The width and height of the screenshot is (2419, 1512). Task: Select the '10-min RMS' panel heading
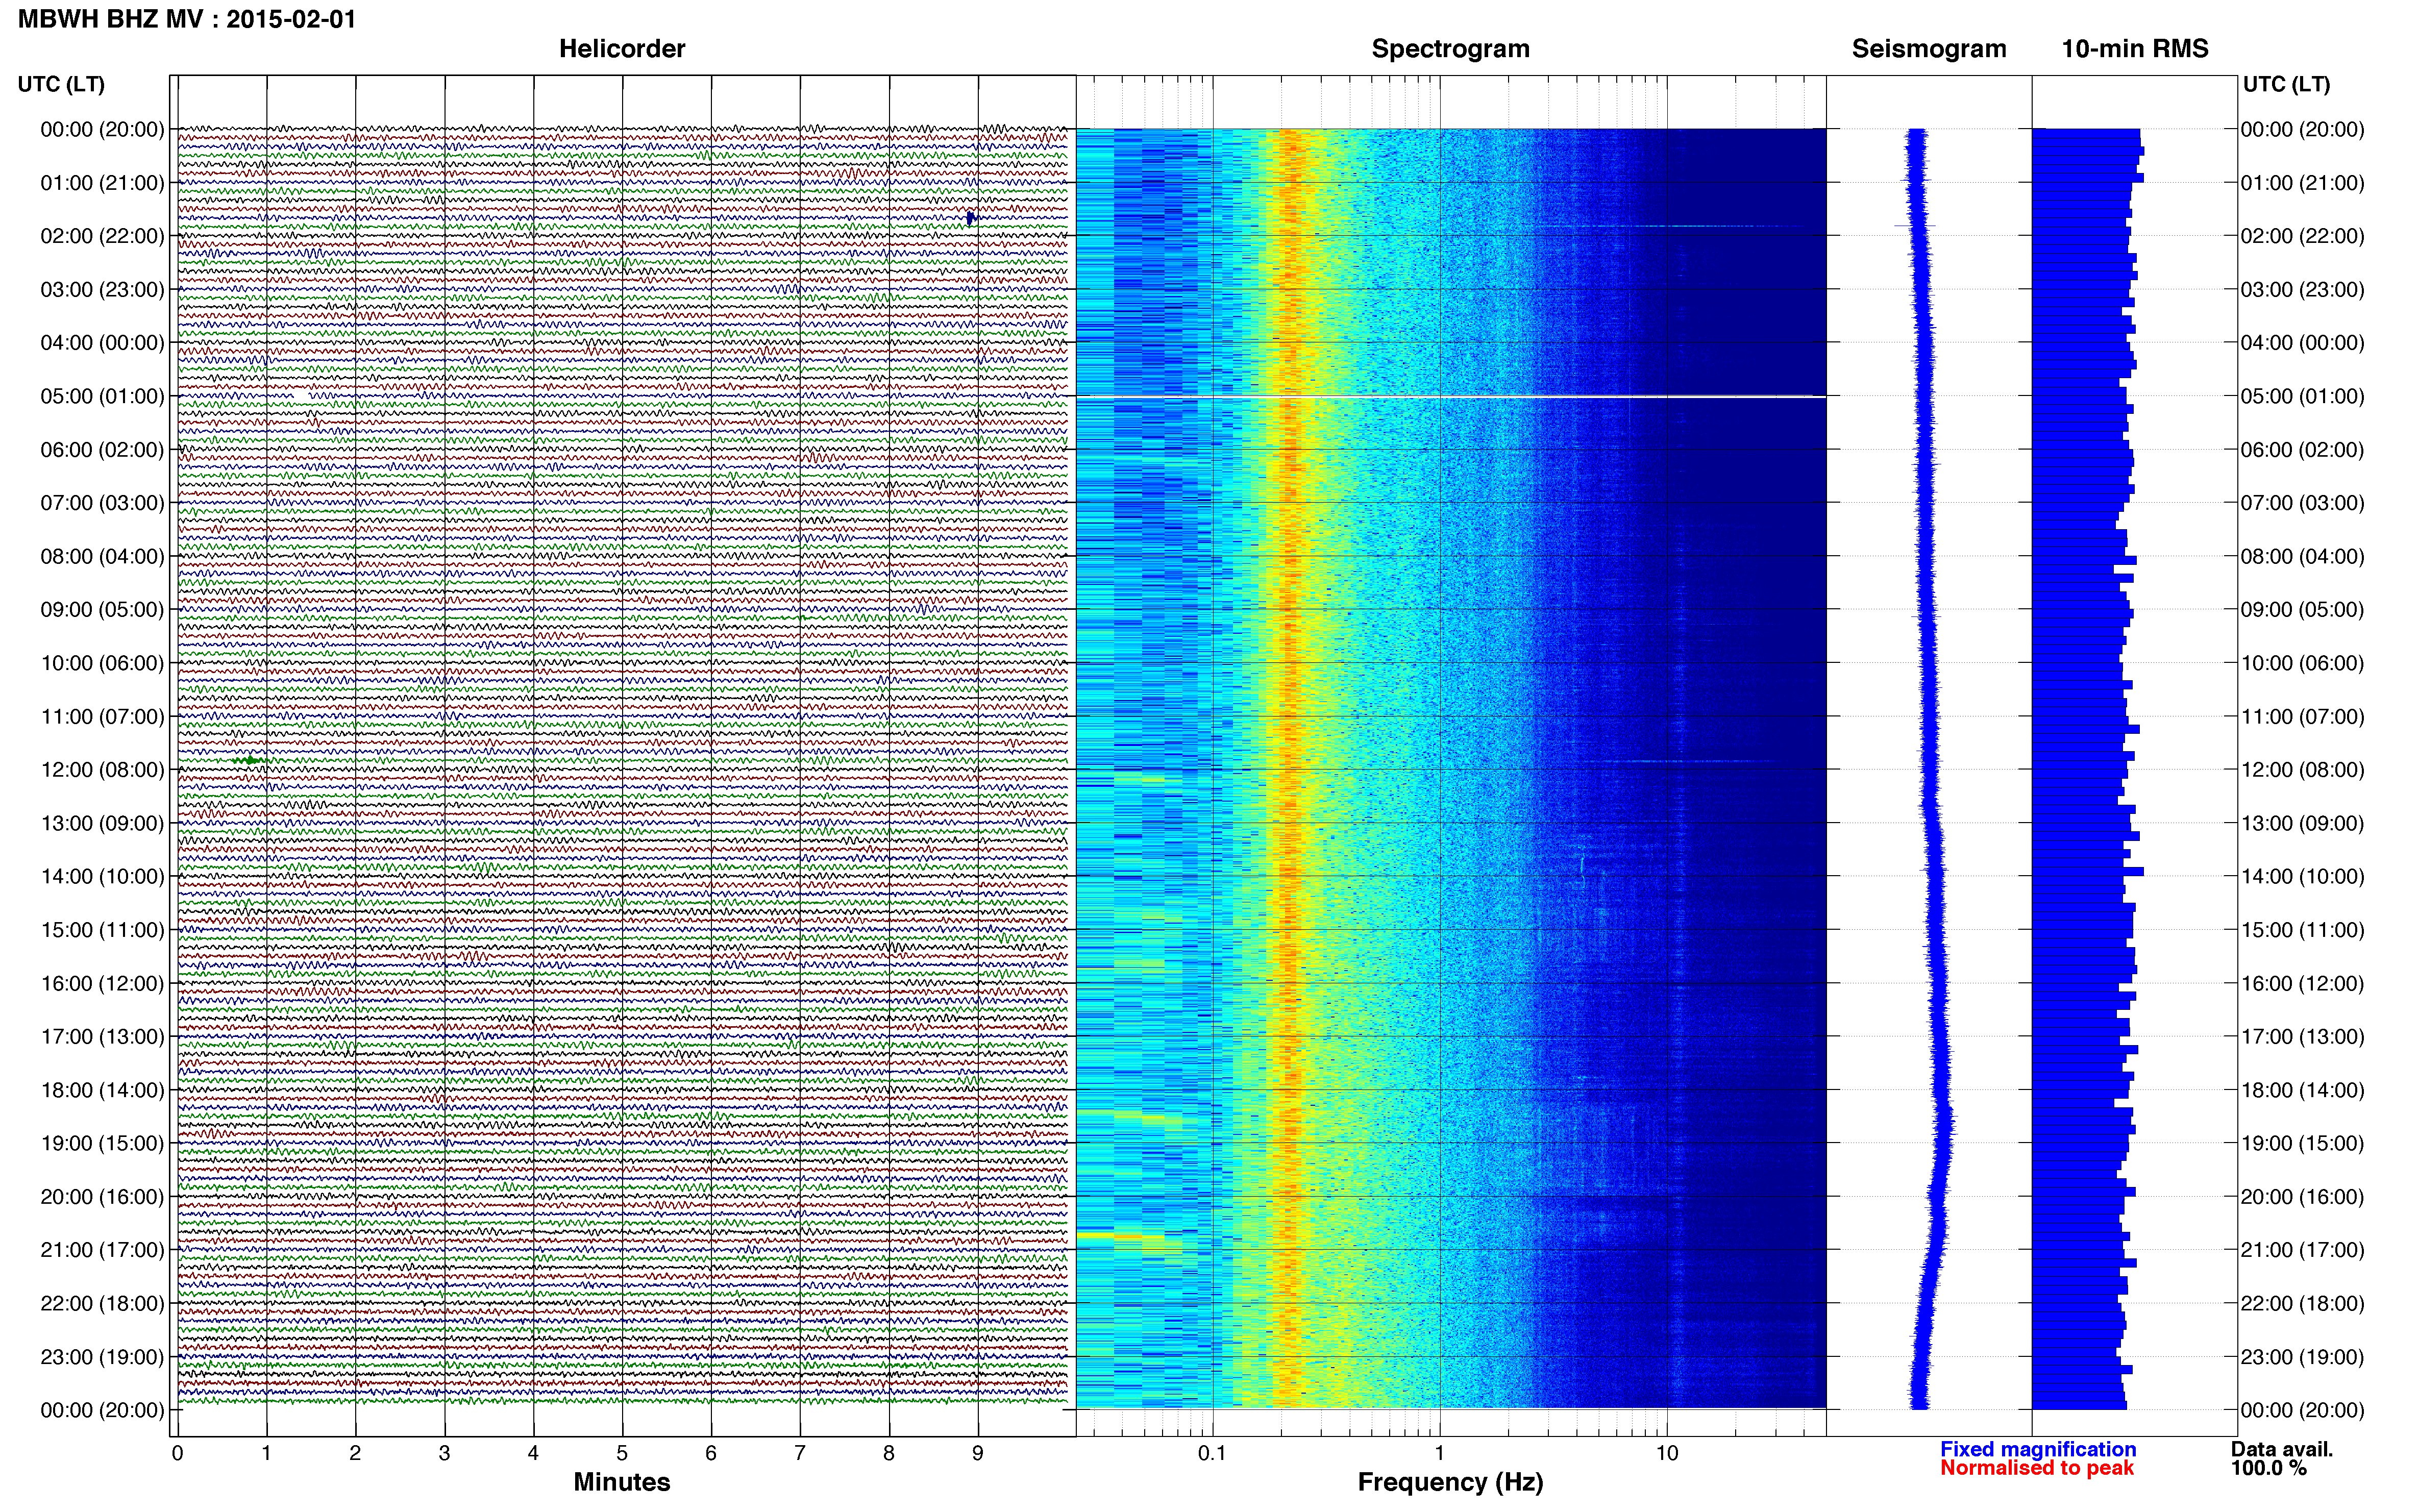click(2135, 49)
